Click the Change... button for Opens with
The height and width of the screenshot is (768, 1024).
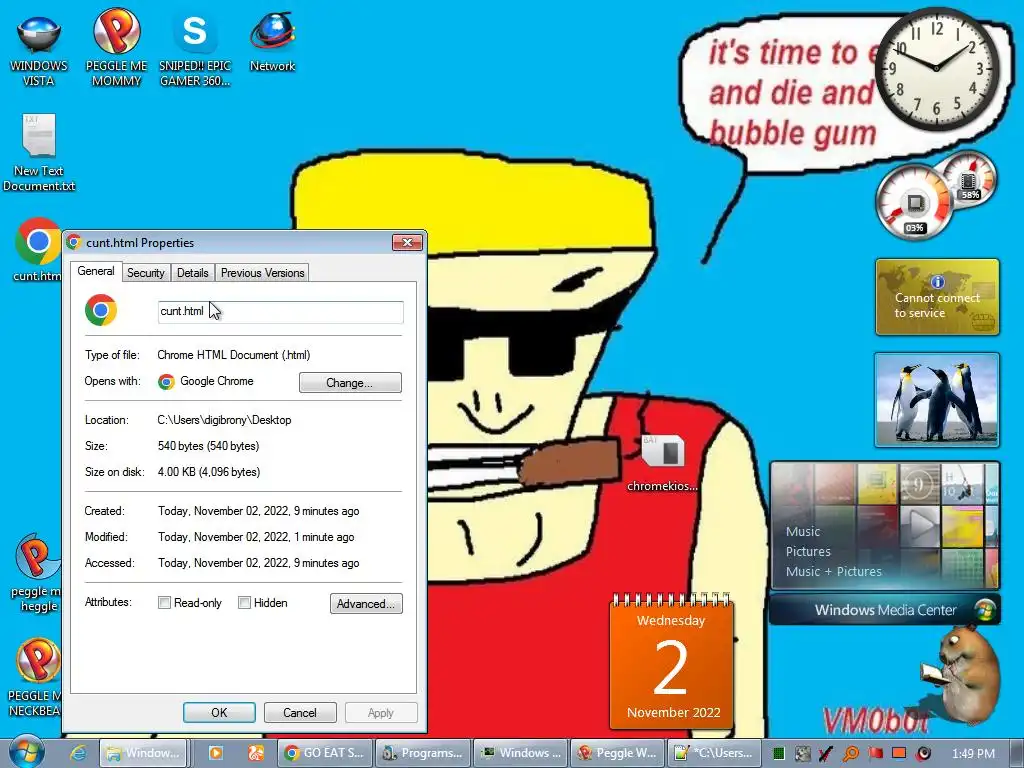pyautogui.click(x=350, y=383)
